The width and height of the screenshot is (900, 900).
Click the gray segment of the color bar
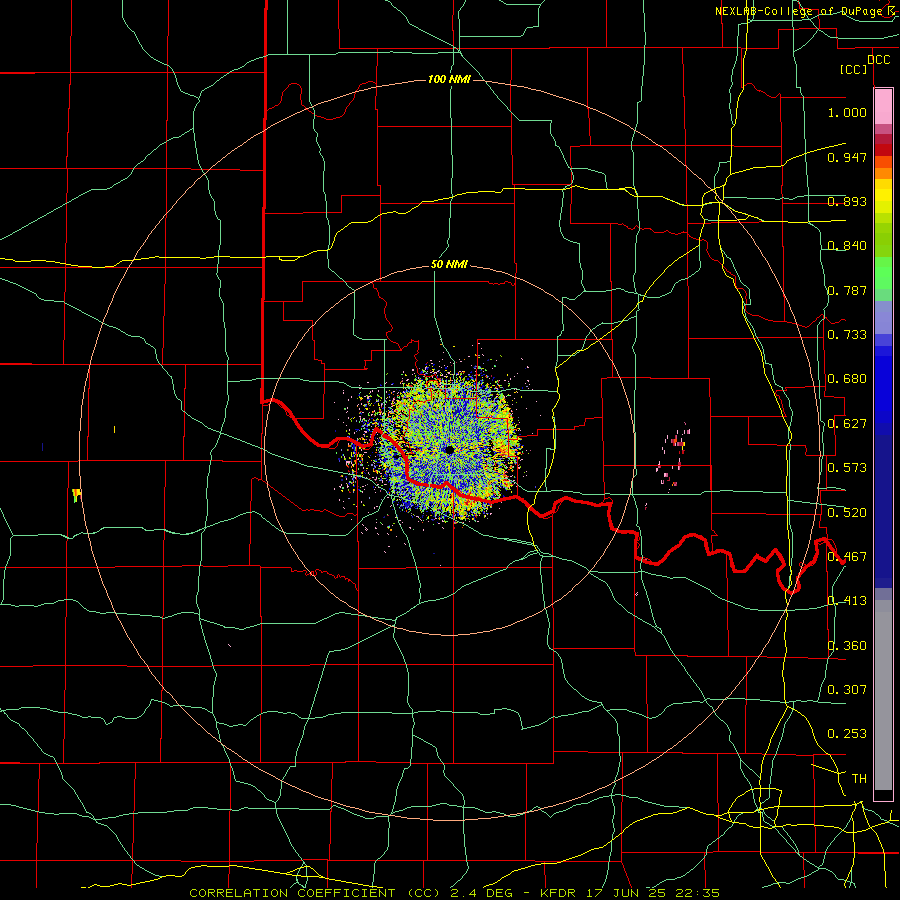883,695
